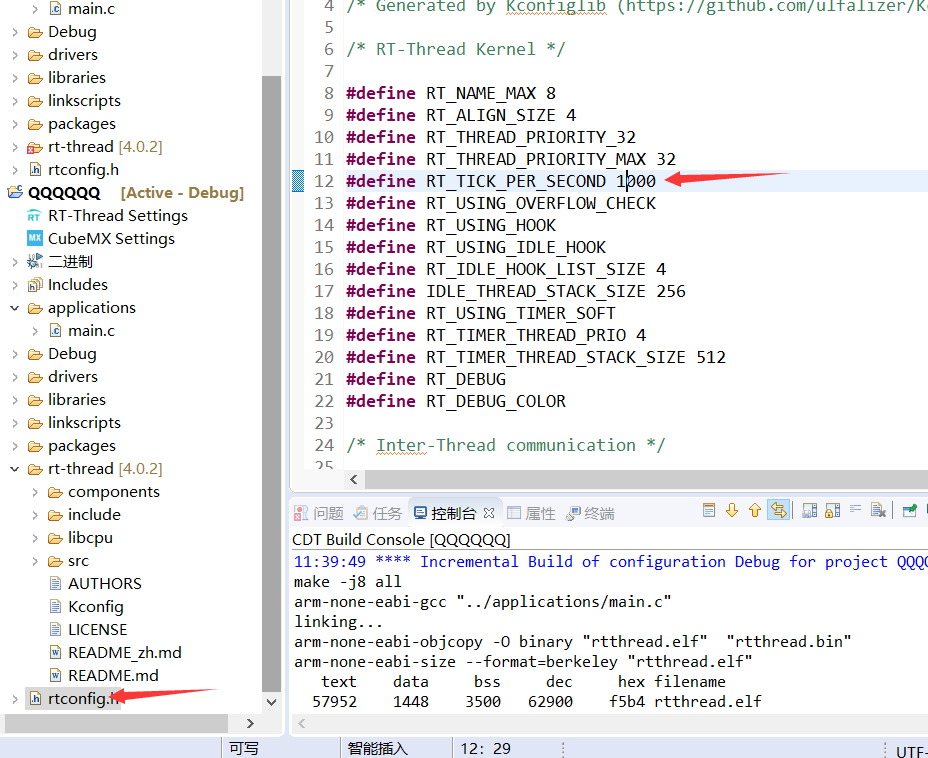Click the 可写 status bar entry
This screenshot has width=928, height=758.
pos(244,749)
